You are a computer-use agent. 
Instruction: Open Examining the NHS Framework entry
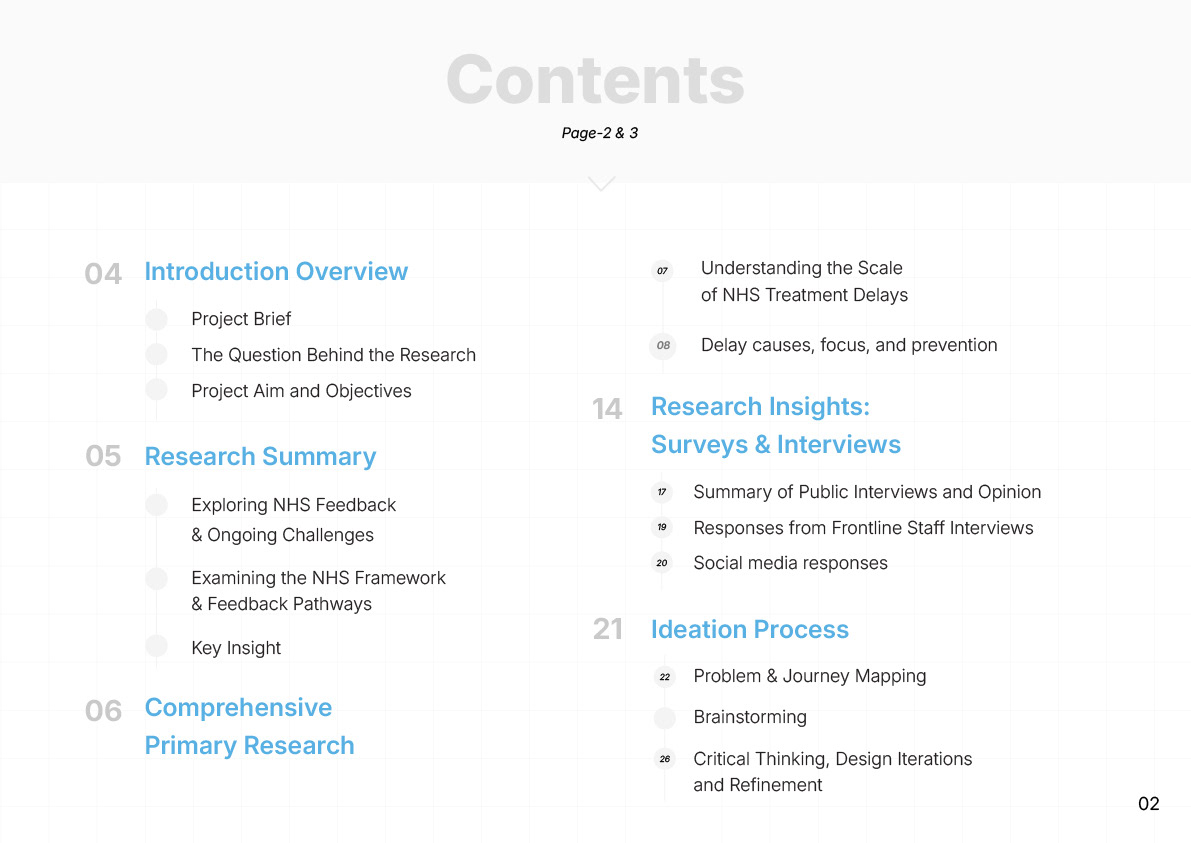pos(318,591)
